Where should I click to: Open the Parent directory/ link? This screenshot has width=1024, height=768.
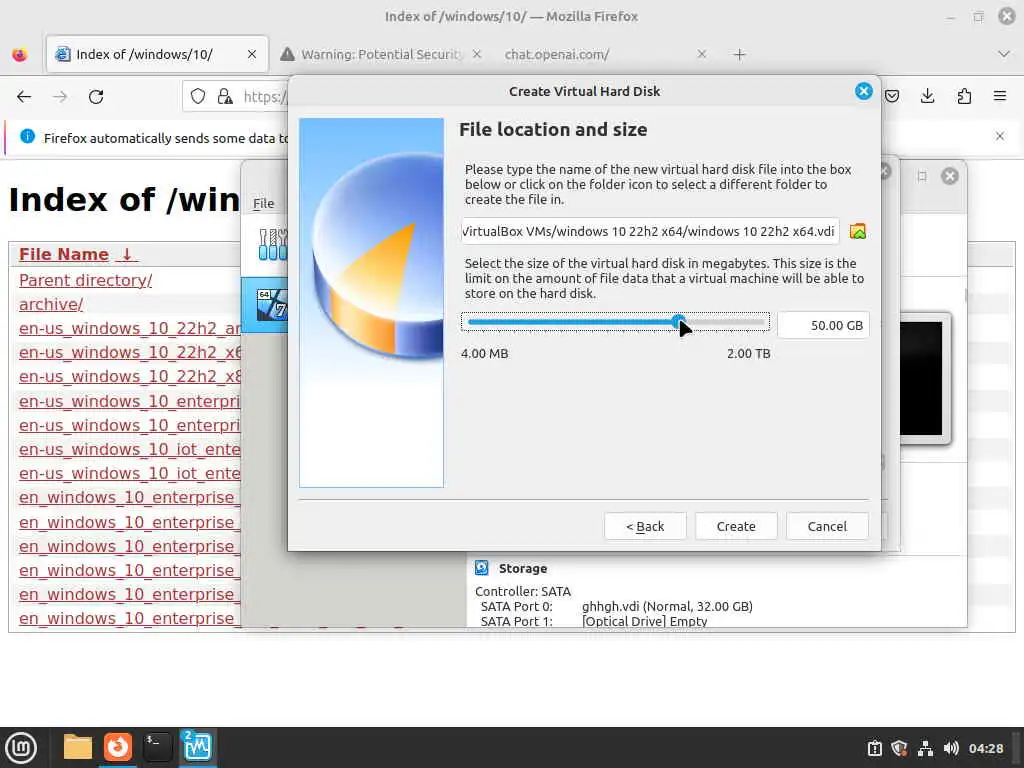[x=86, y=280]
